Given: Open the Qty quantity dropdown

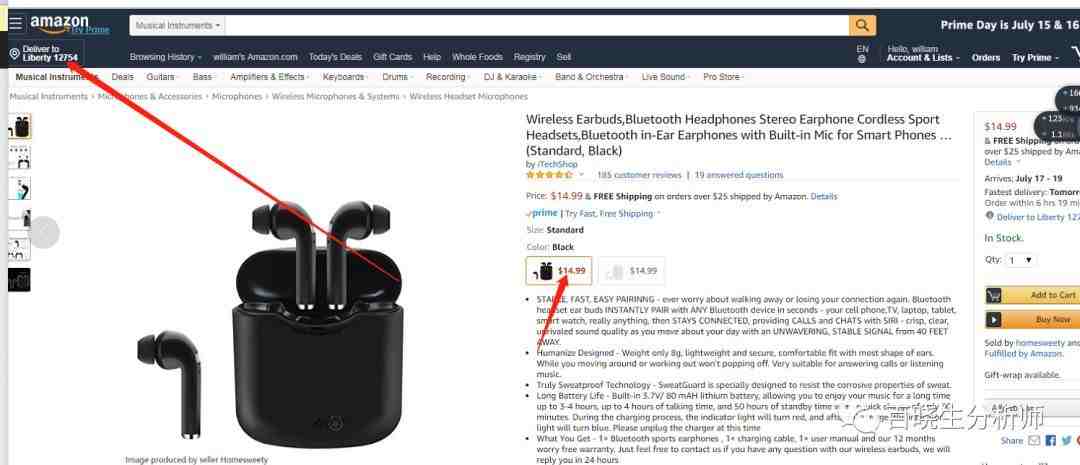Looking at the screenshot, I should [1021, 260].
